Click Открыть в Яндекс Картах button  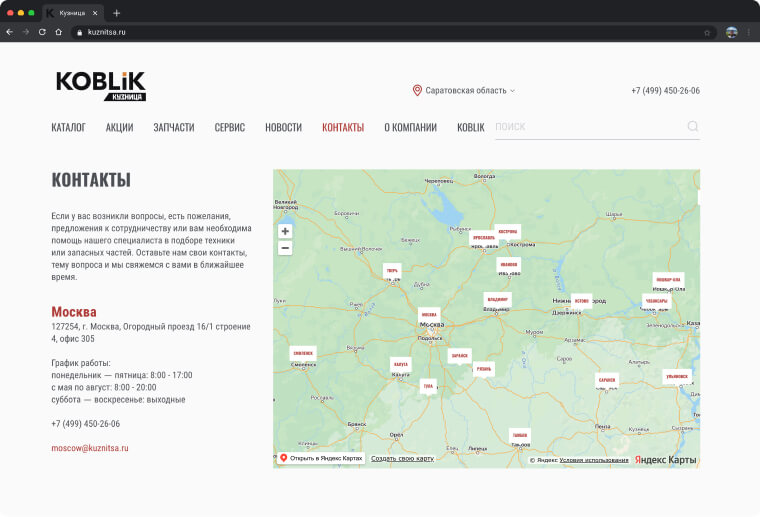pos(321,458)
